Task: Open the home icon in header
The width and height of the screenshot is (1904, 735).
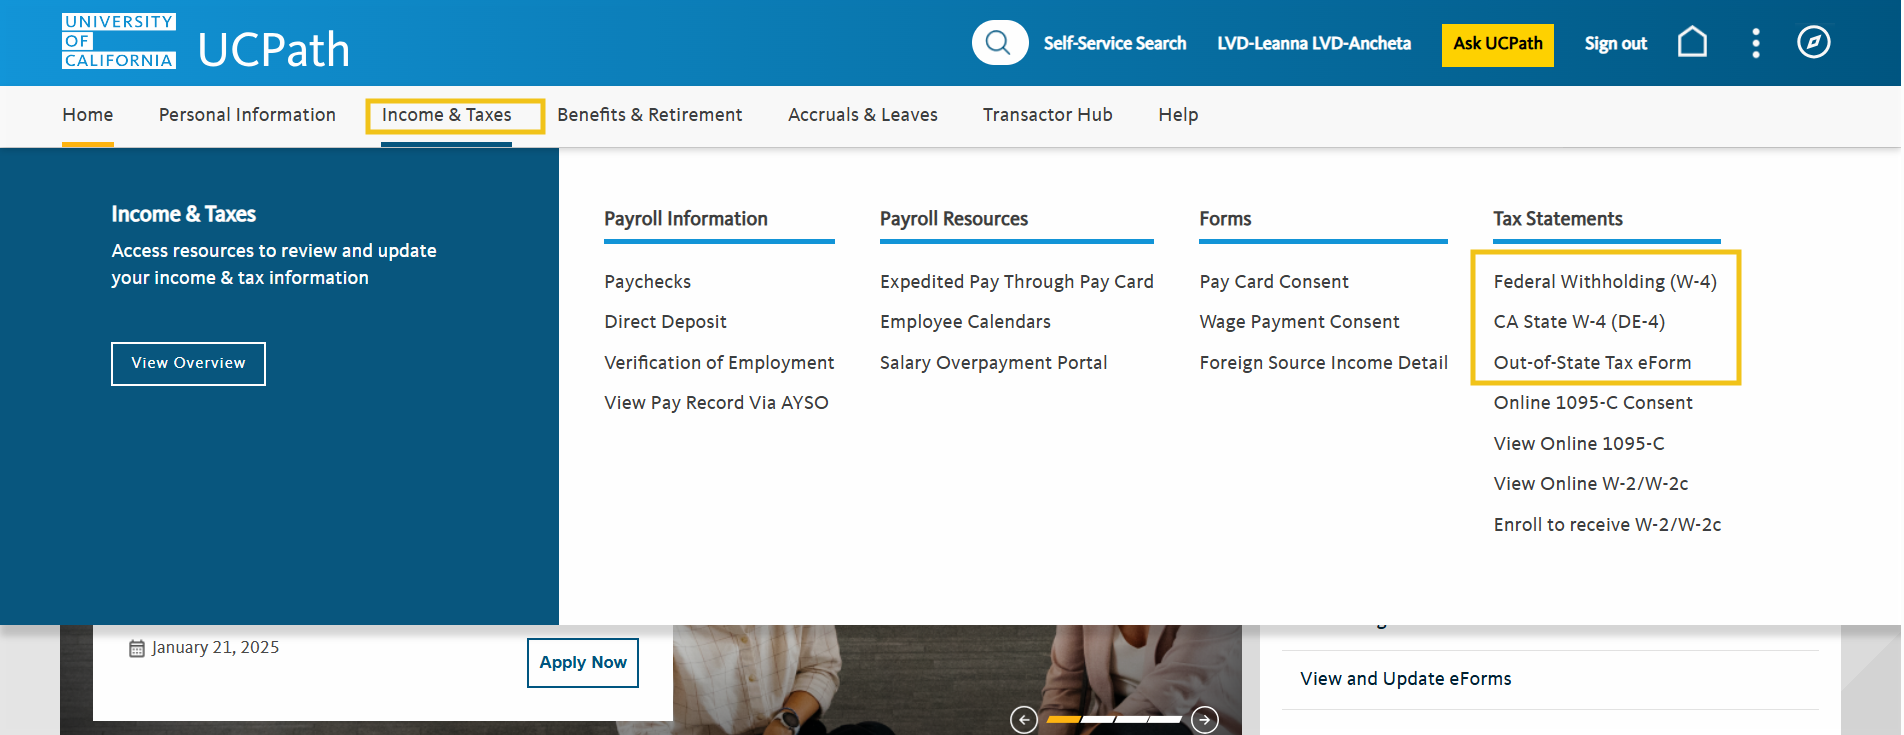Action: 1692,42
